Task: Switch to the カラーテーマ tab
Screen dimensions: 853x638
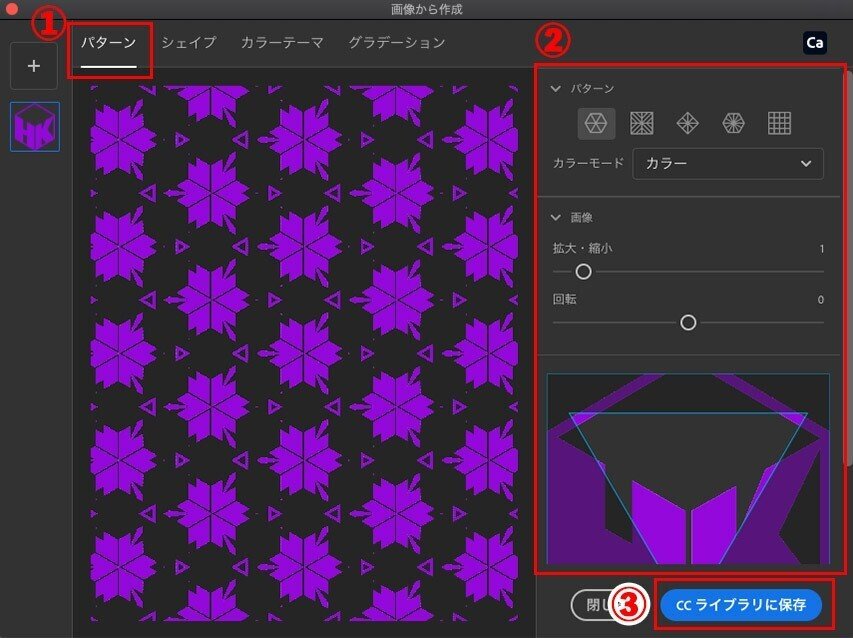Action: pyautogui.click(x=282, y=42)
